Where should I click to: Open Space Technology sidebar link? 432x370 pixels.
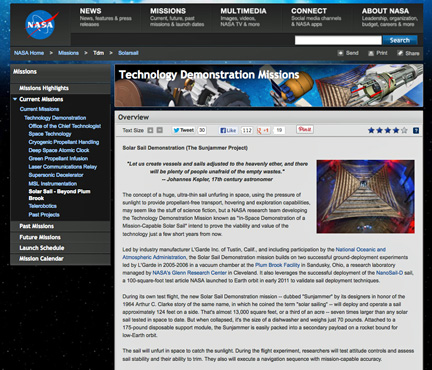point(50,134)
